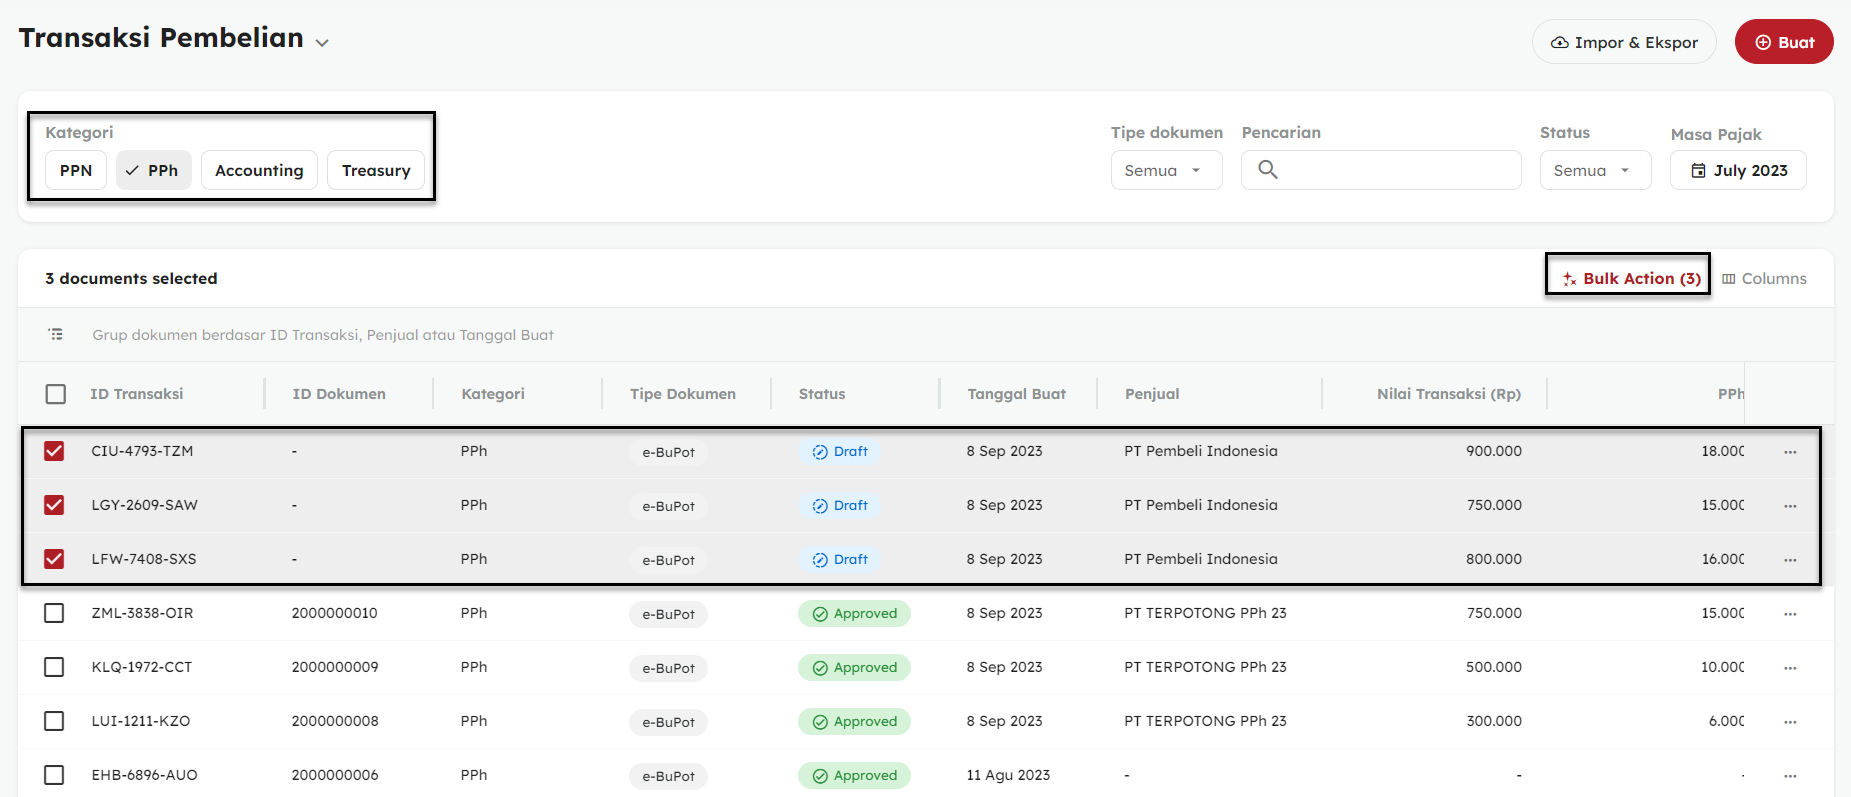Open the Columns layout icon button
Image resolution: width=1851 pixels, height=797 pixels.
click(x=1728, y=279)
